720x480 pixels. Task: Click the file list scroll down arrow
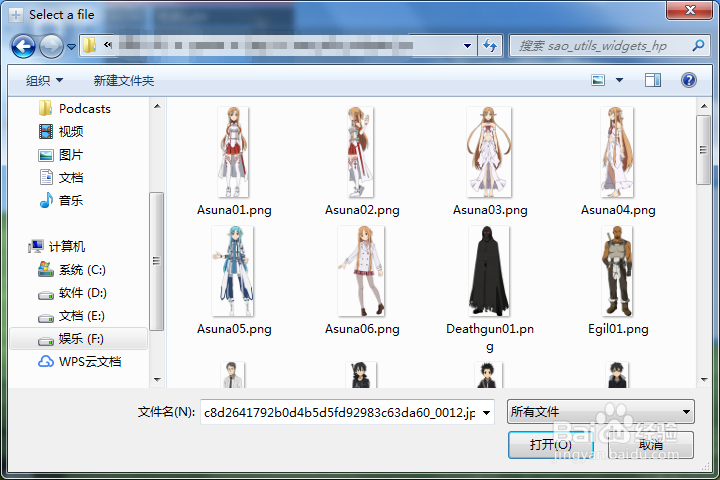click(x=704, y=380)
